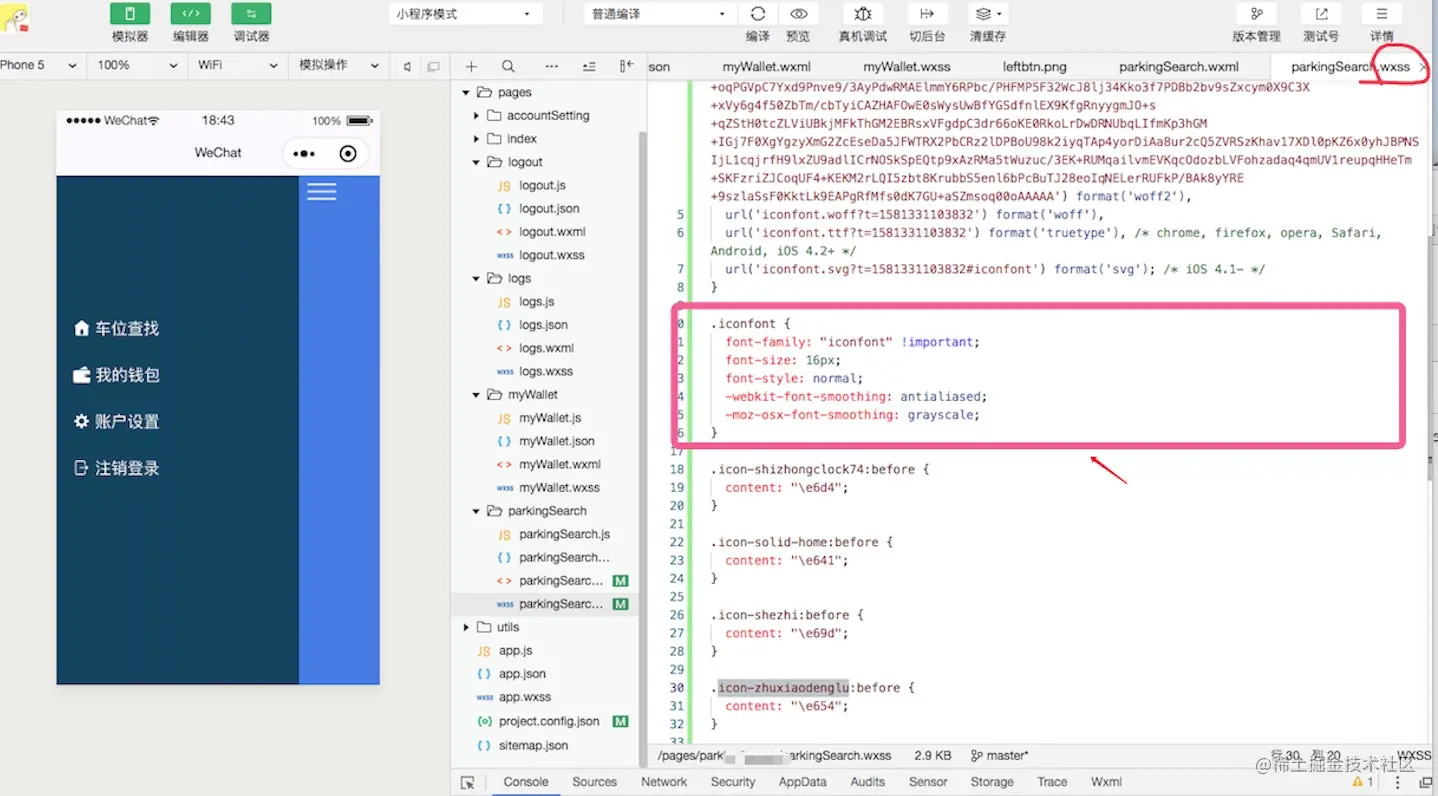Tap the parking search home item in simulator

[116, 328]
